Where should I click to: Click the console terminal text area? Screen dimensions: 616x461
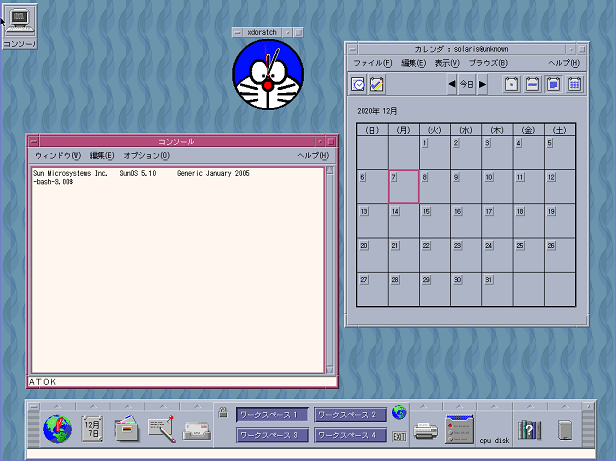pos(178,270)
